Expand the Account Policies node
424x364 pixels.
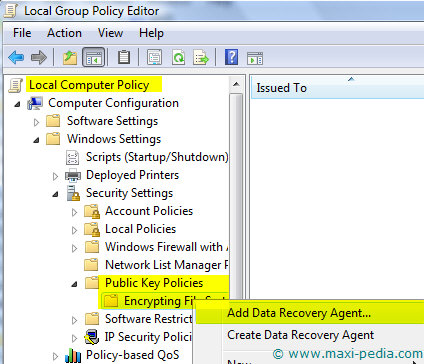tap(74, 212)
